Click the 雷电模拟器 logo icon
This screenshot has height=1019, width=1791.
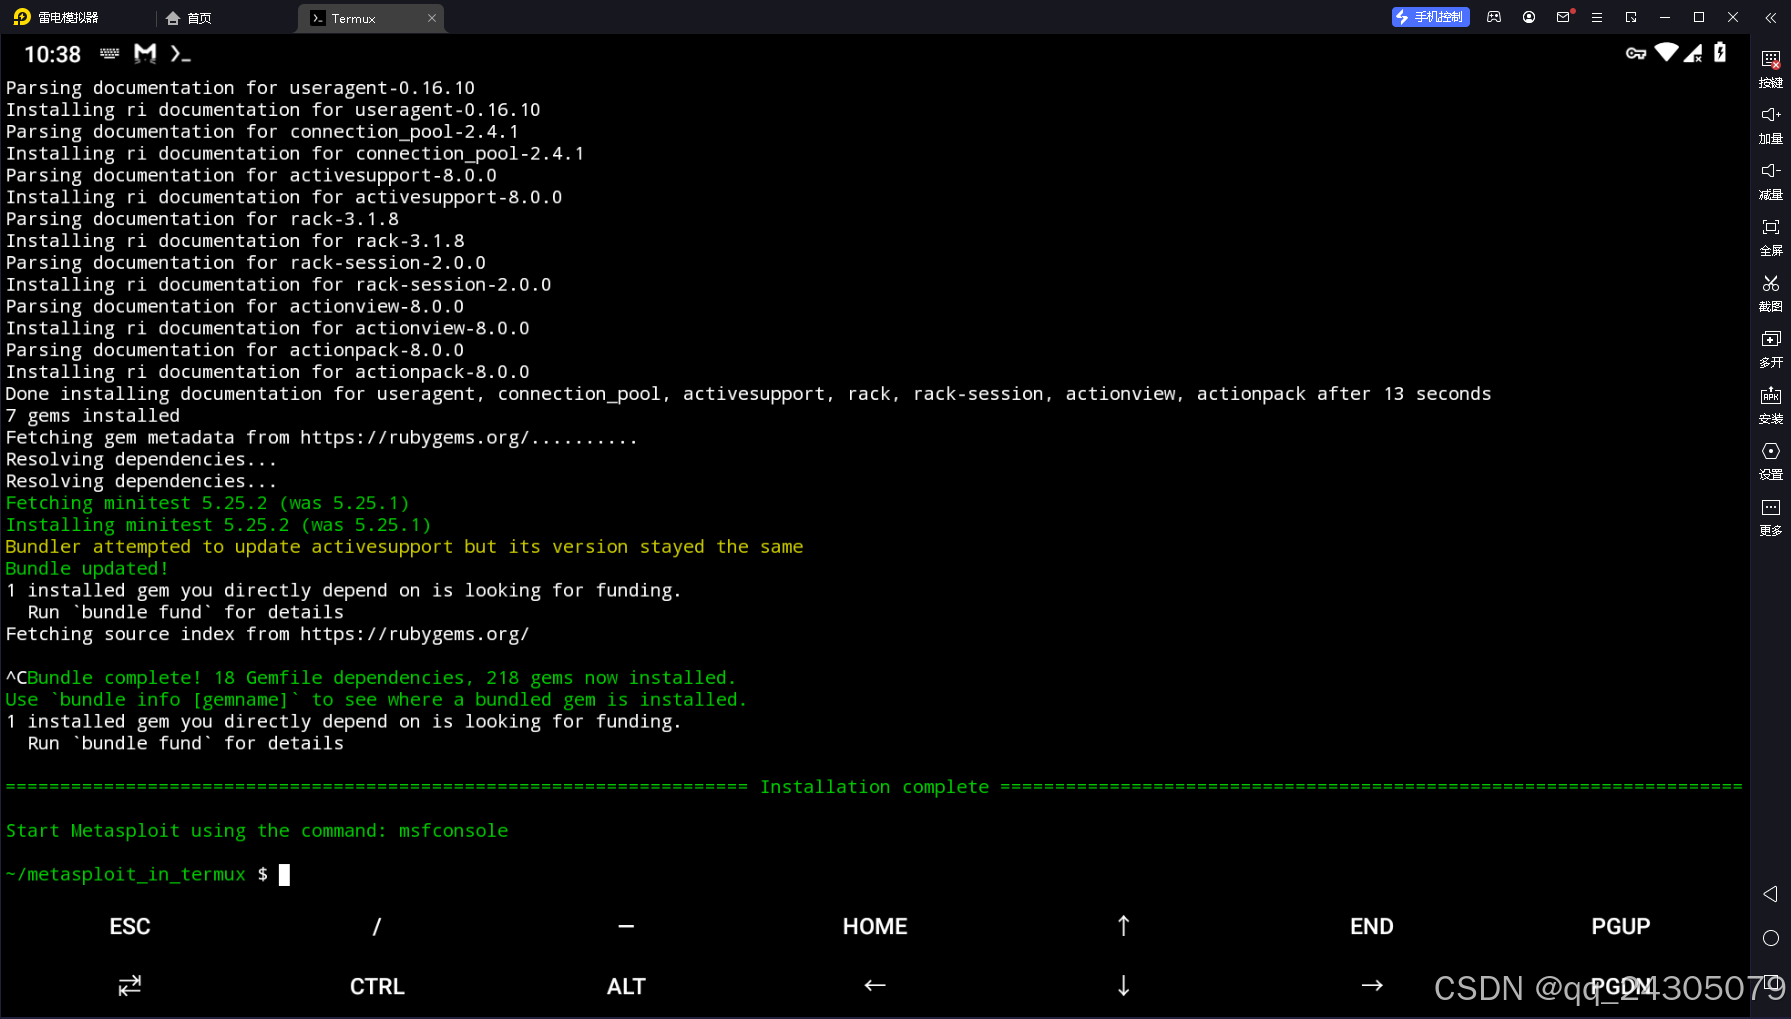[22, 17]
